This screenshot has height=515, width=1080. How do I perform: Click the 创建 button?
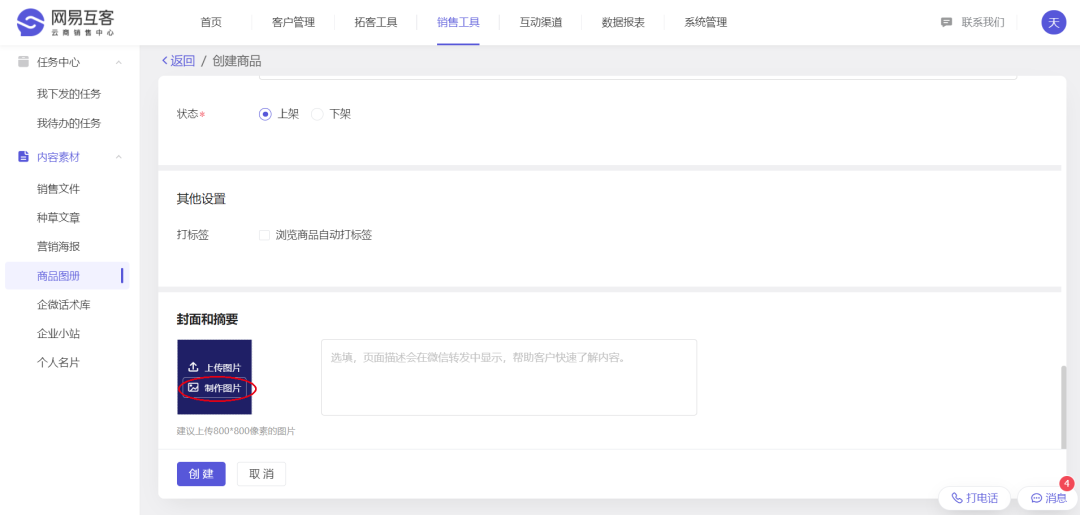coord(201,474)
